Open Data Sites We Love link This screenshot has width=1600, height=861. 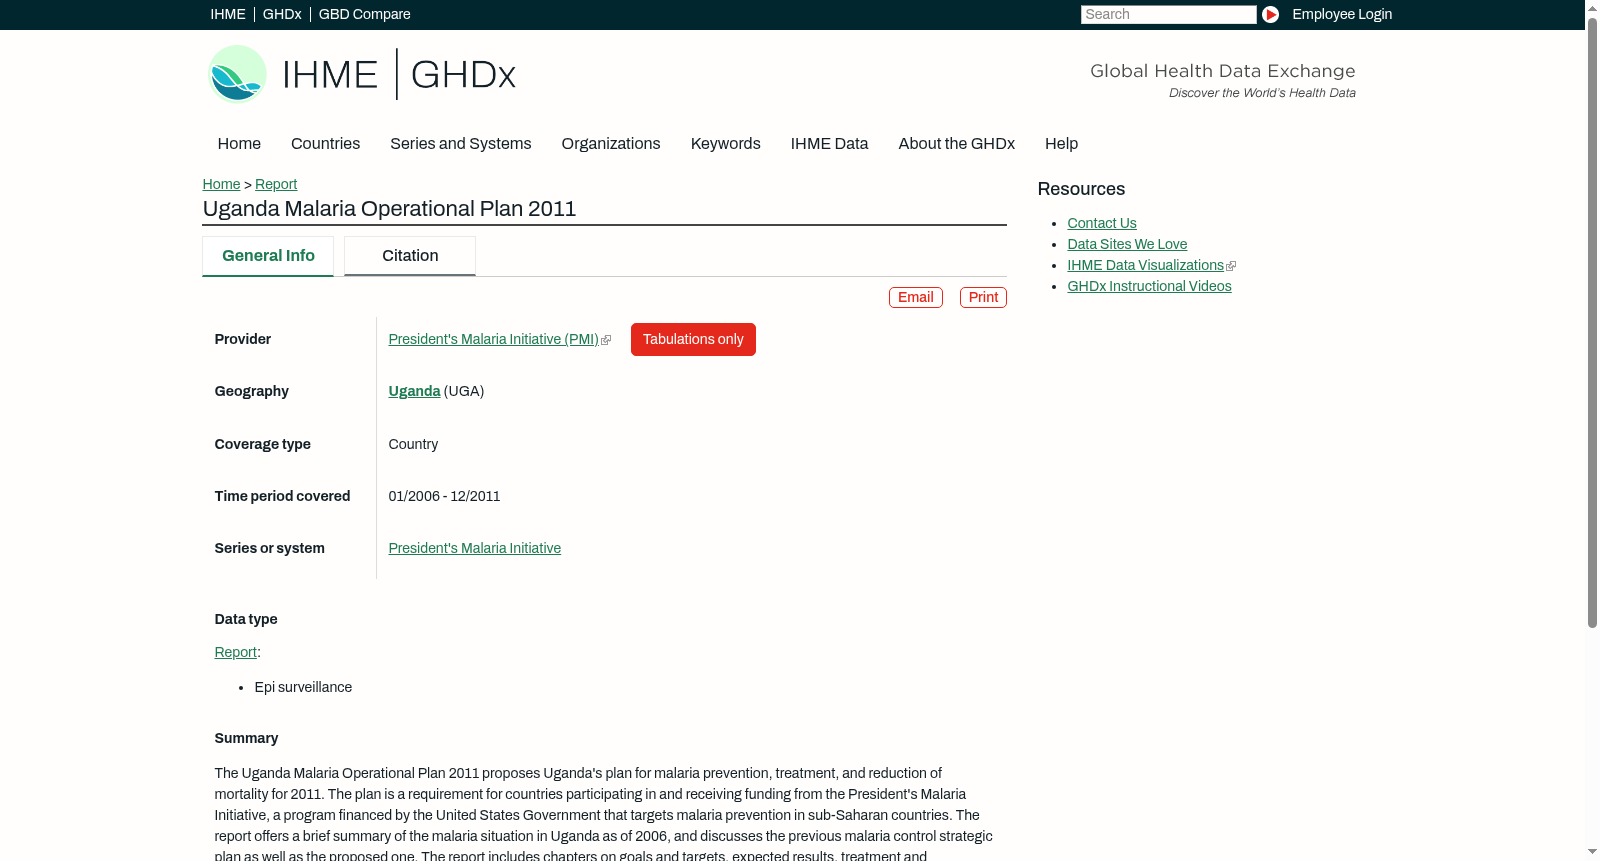[x=1127, y=245]
